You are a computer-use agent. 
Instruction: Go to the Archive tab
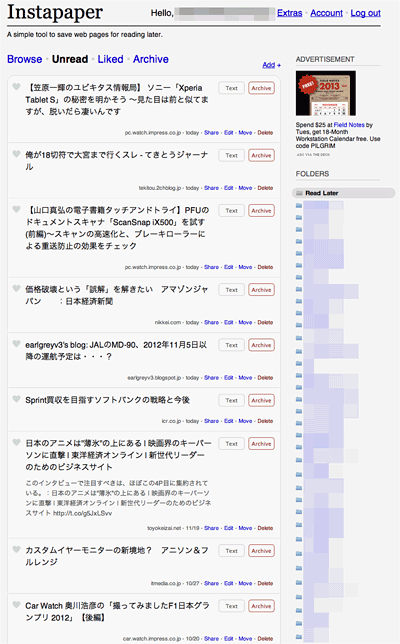151,59
